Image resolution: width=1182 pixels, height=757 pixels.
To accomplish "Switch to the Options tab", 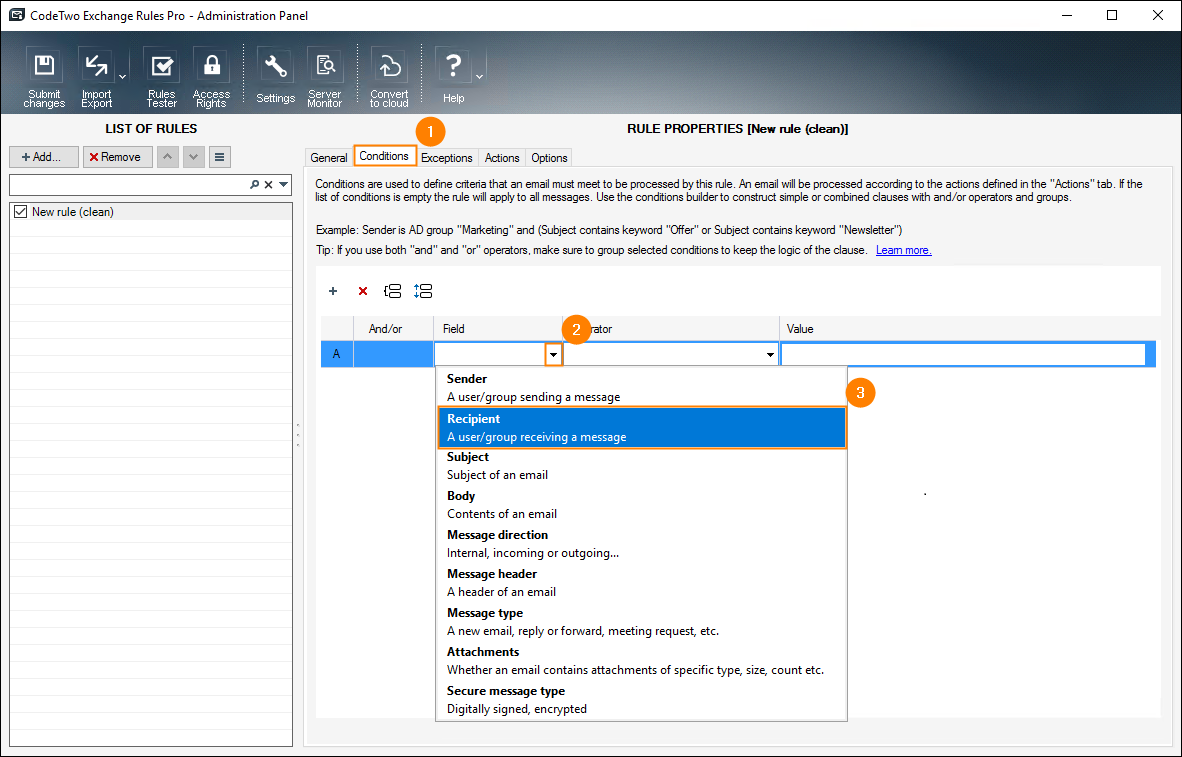I will coord(549,158).
